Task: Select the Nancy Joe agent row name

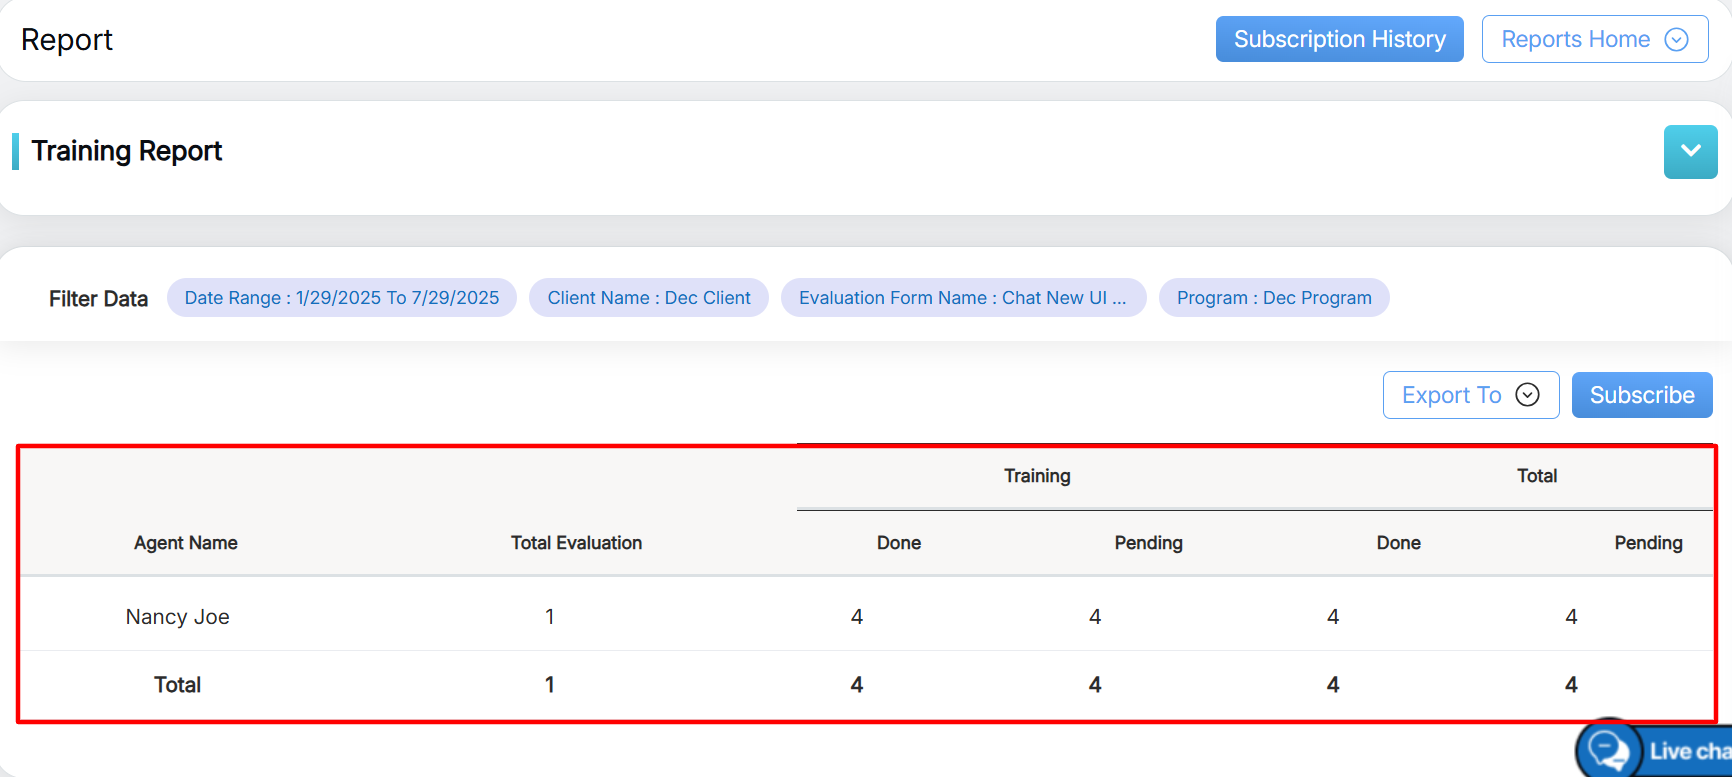Action: (178, 617)
